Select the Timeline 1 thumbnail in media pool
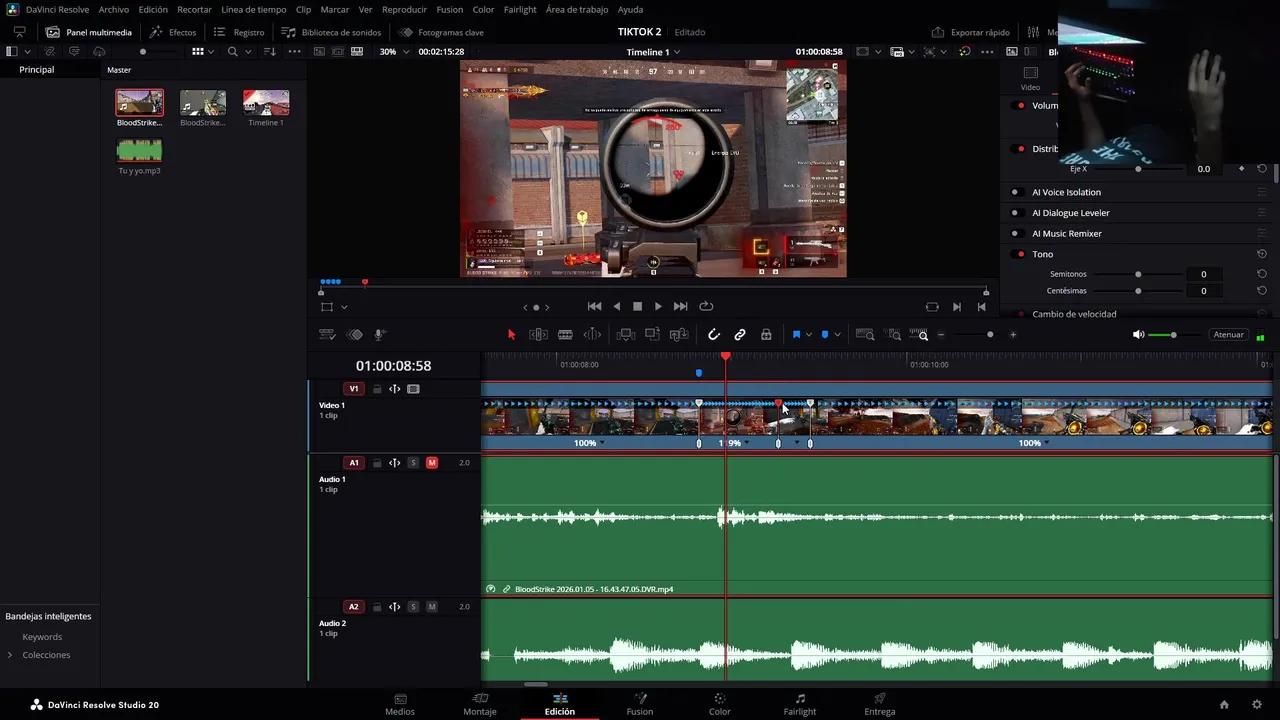 266,103
